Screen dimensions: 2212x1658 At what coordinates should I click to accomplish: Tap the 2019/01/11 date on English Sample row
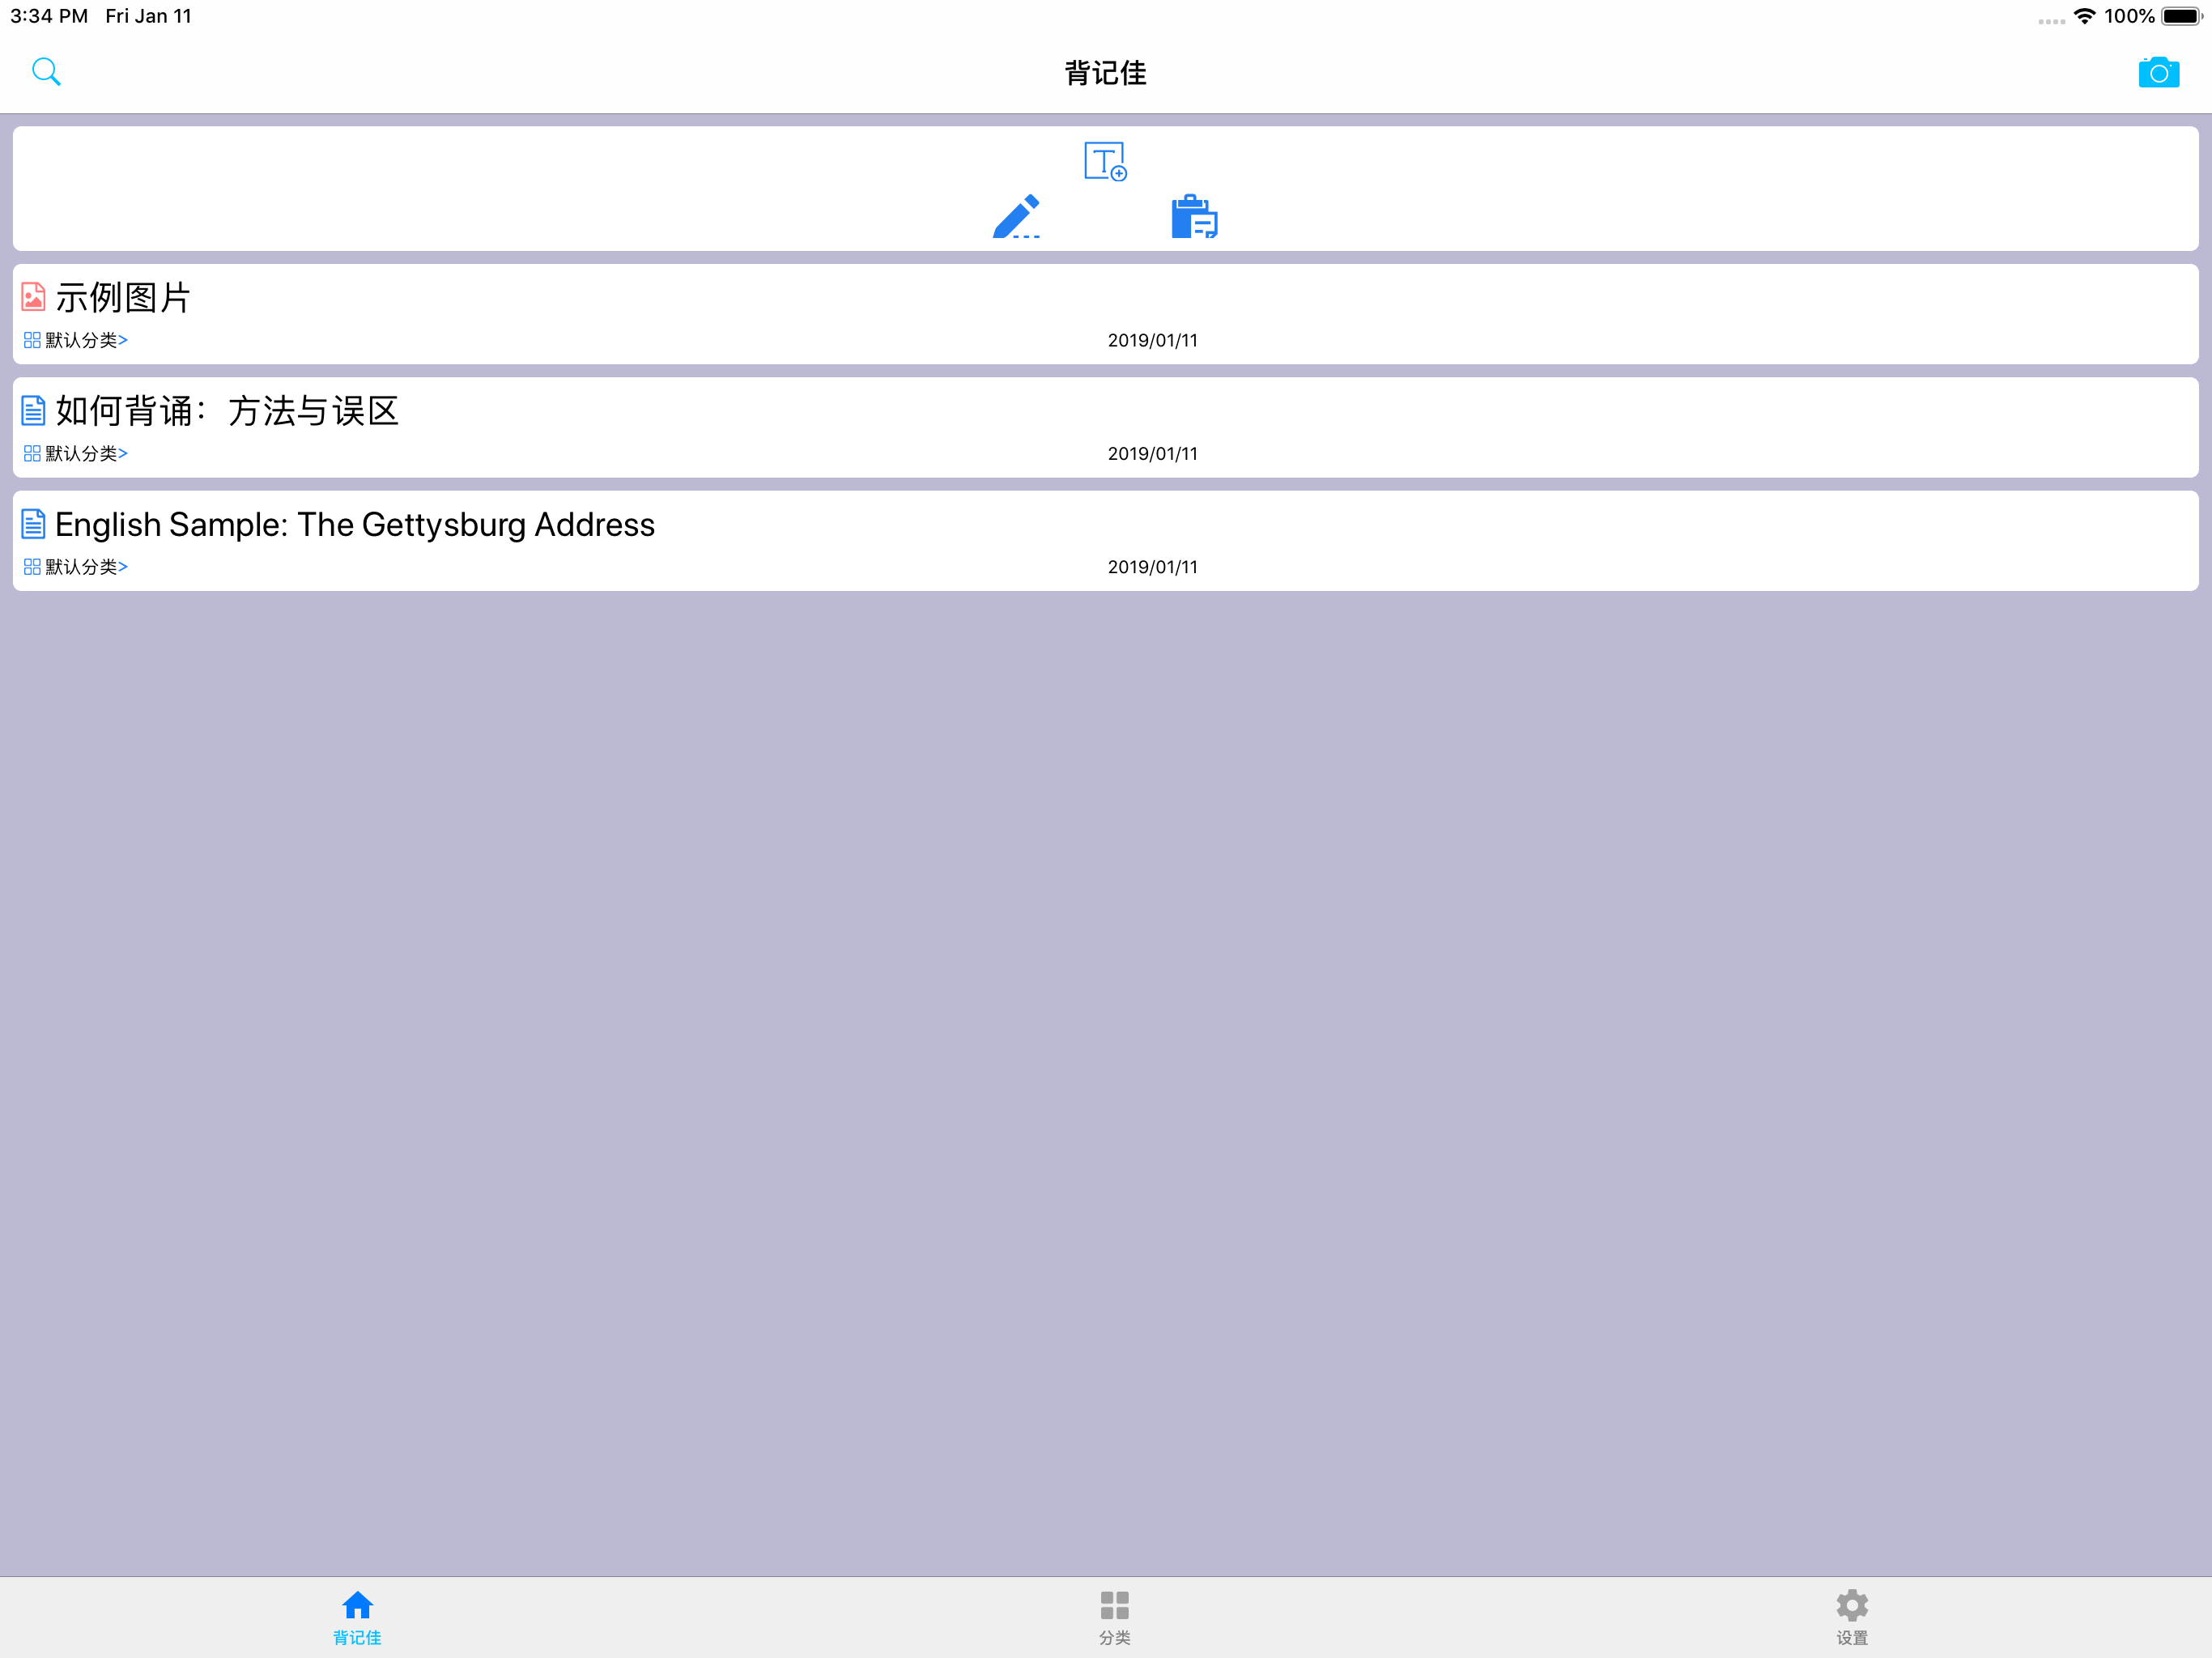click(1152, 567)
